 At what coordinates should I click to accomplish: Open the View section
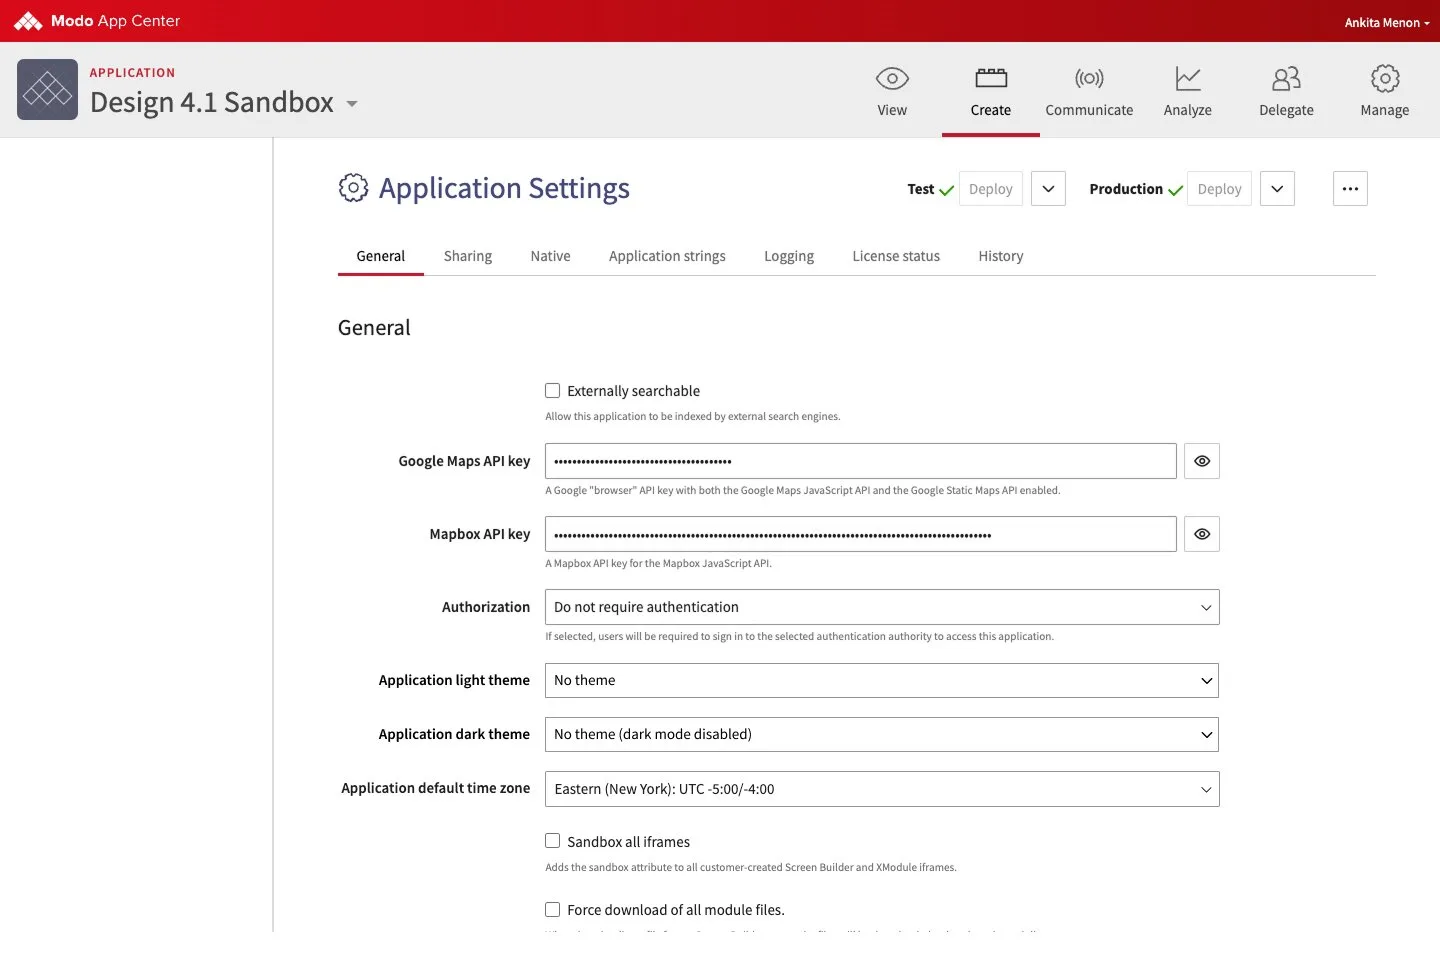[x=892, y=91]
